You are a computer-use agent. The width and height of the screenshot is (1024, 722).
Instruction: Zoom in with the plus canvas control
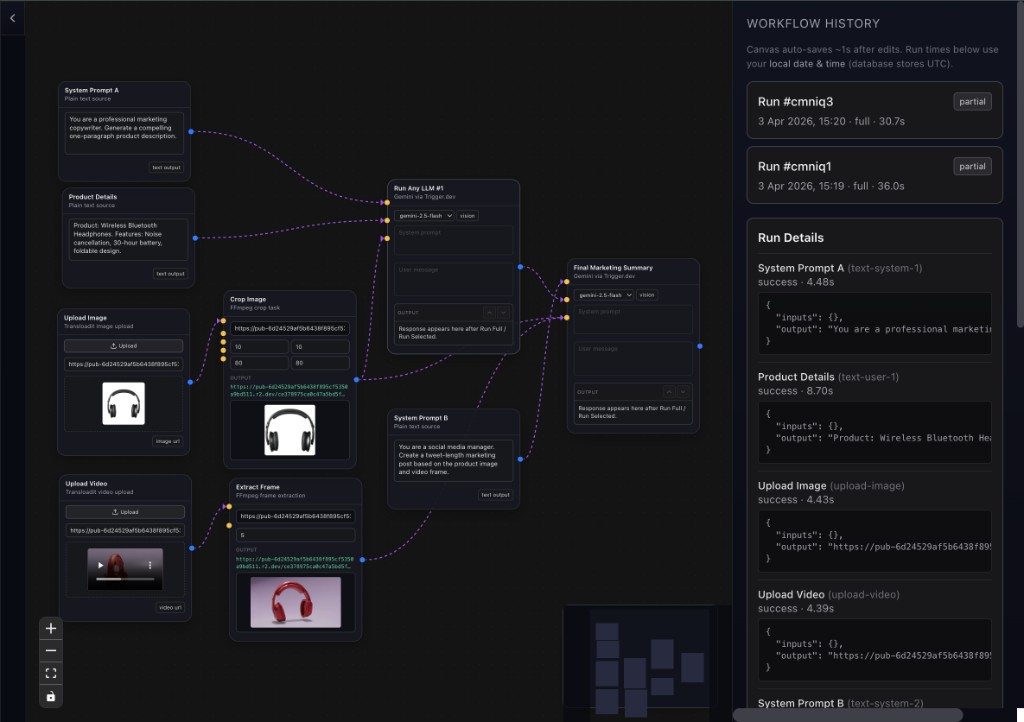pos(51,629)
